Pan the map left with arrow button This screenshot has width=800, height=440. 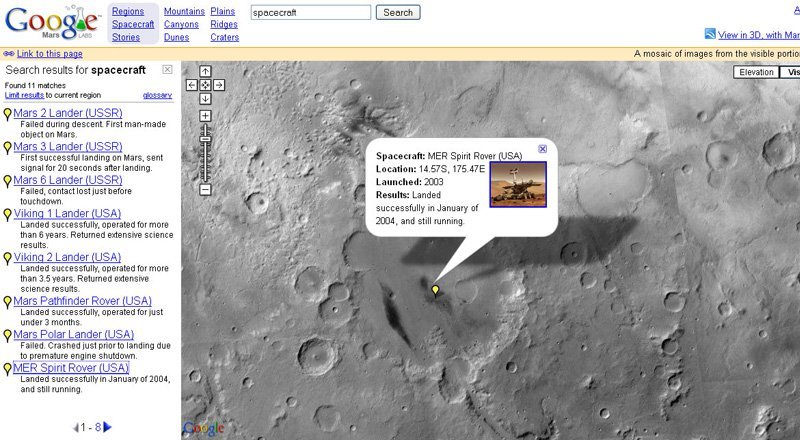pos(192,85)
